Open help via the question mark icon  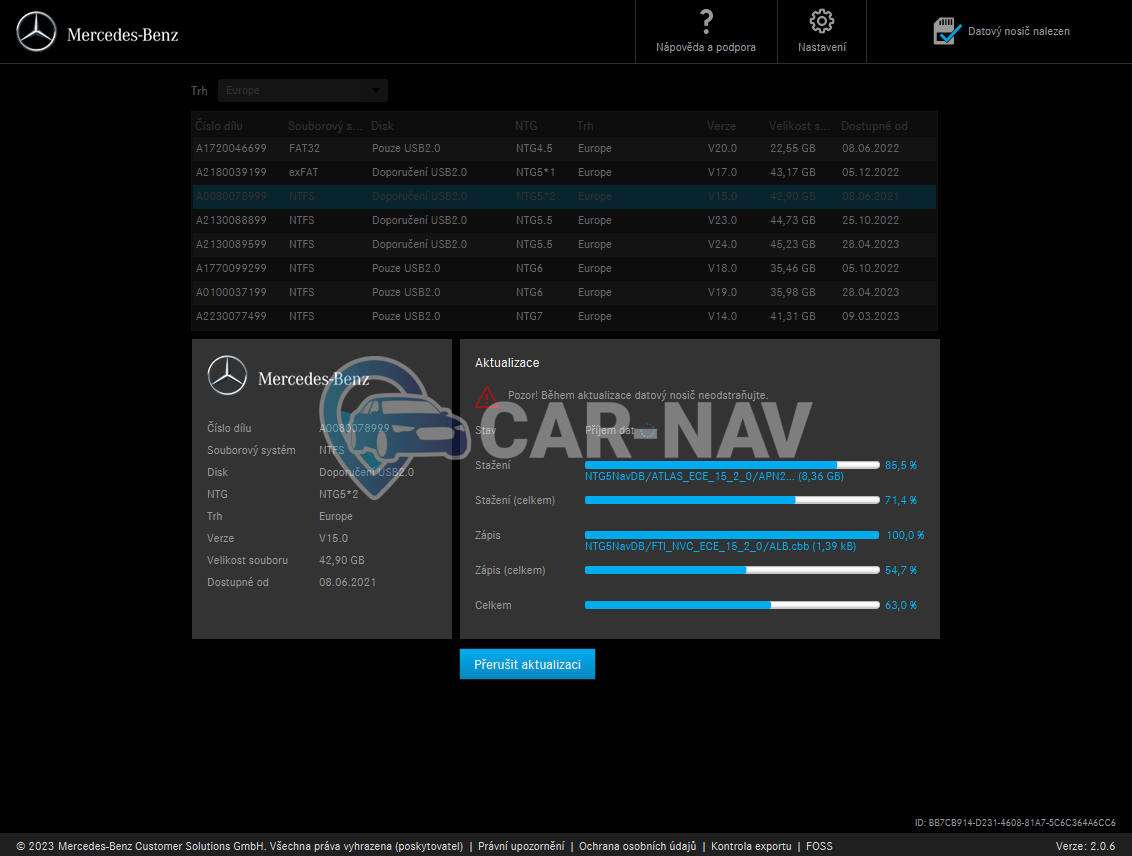click(706, 22)
